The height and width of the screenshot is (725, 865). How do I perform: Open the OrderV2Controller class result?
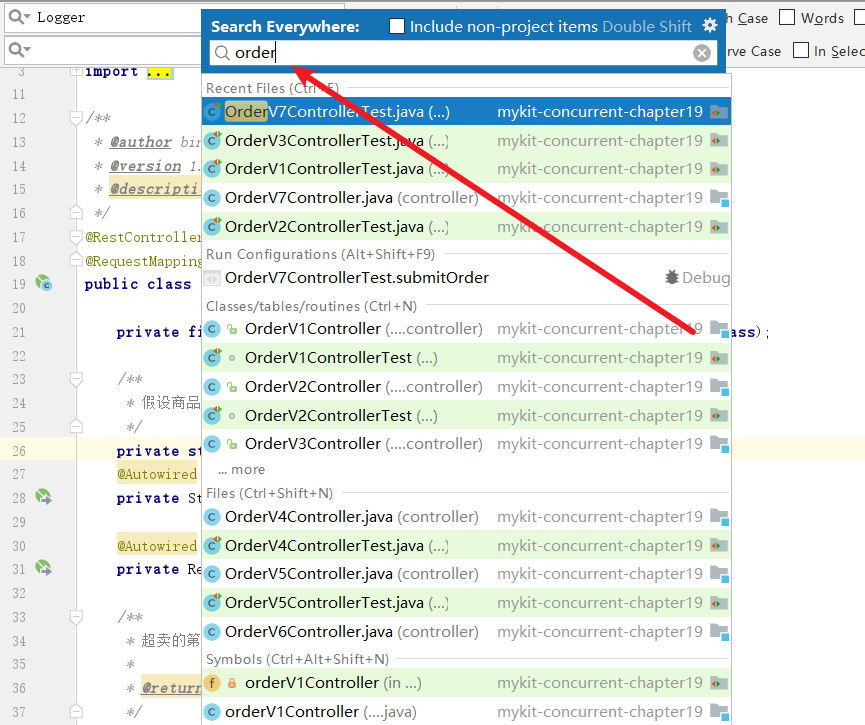466,387
